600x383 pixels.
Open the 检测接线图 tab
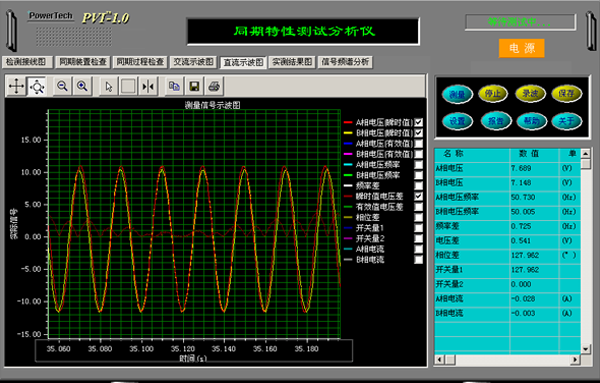point(27,62)
